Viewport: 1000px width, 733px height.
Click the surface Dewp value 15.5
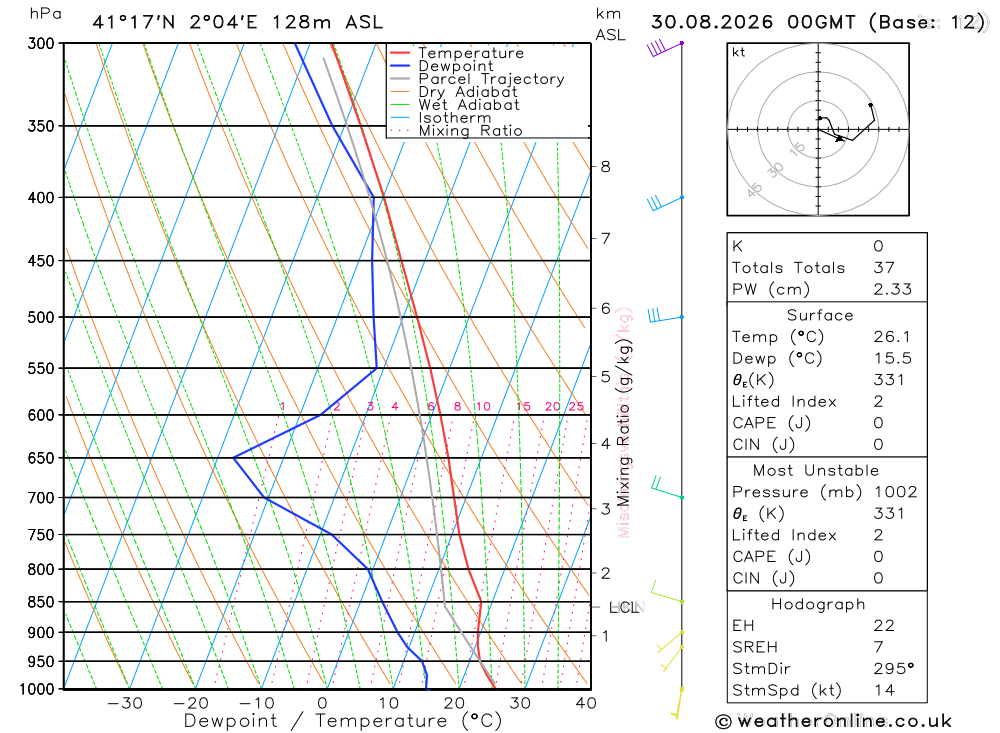(893, 359)
